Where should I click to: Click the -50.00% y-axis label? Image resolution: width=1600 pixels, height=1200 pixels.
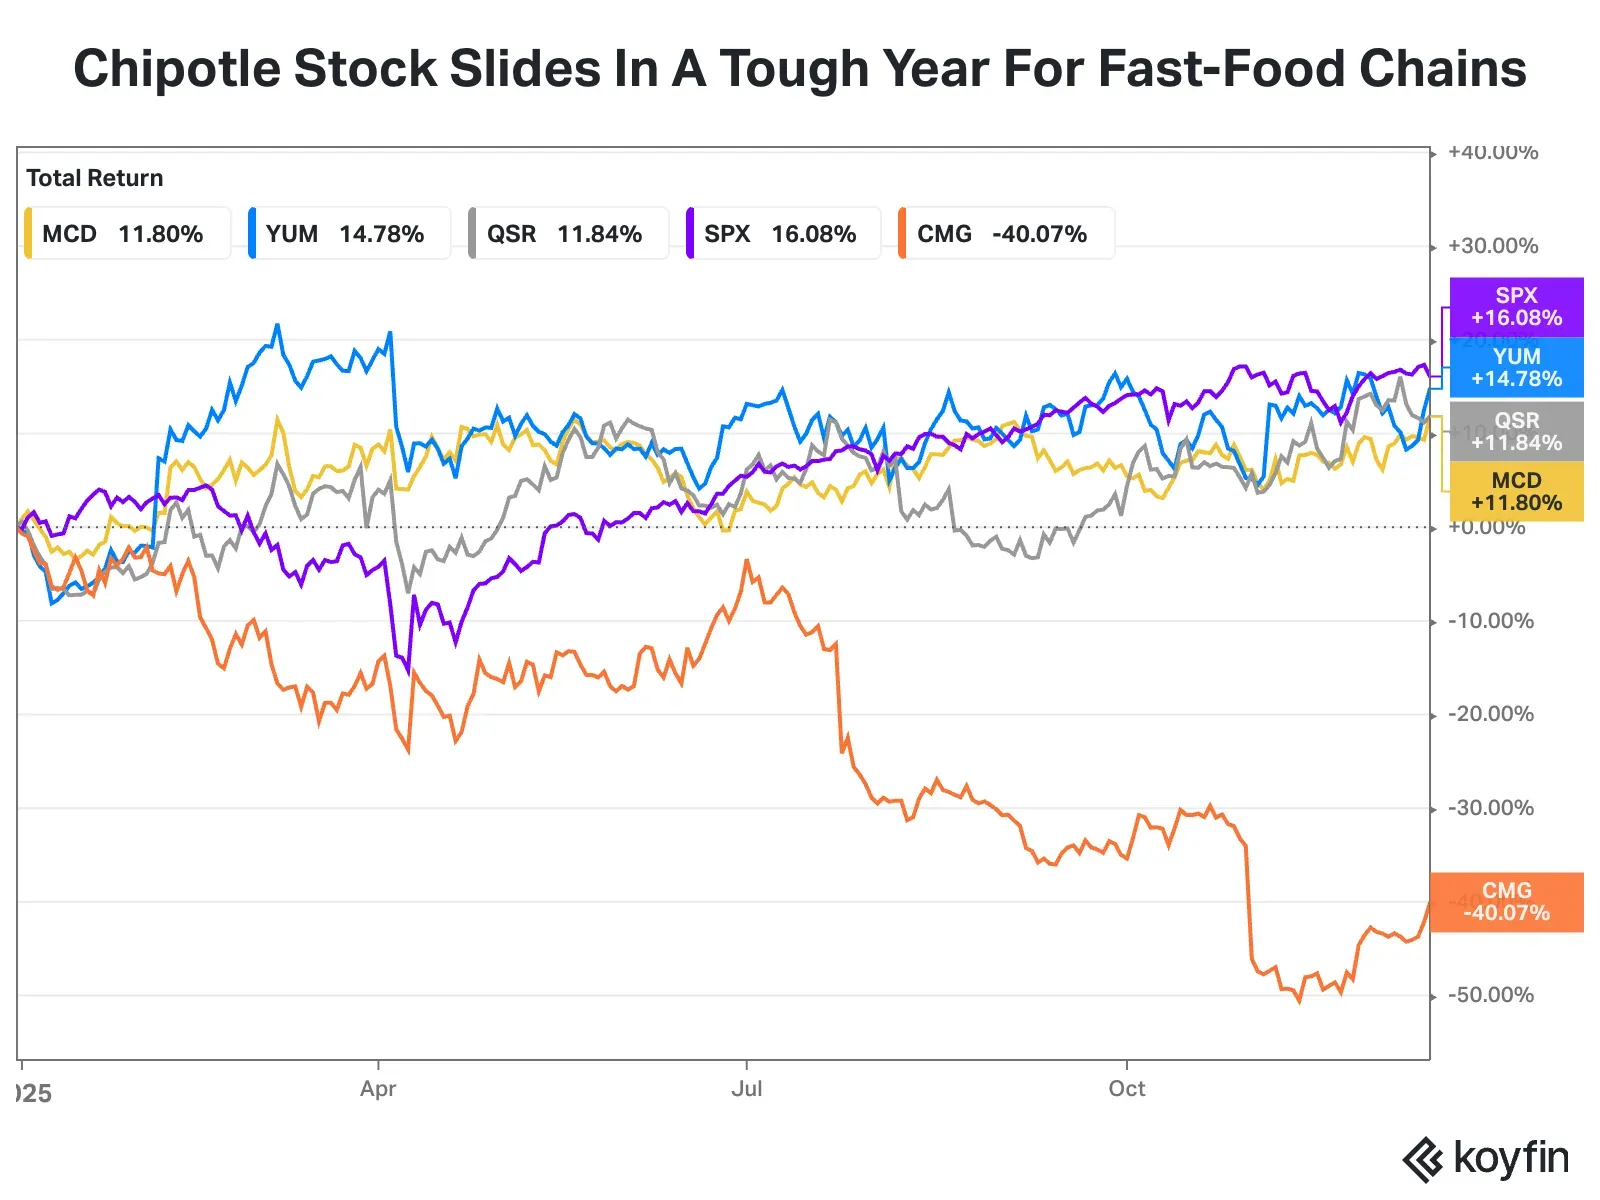coord(1490,995)
